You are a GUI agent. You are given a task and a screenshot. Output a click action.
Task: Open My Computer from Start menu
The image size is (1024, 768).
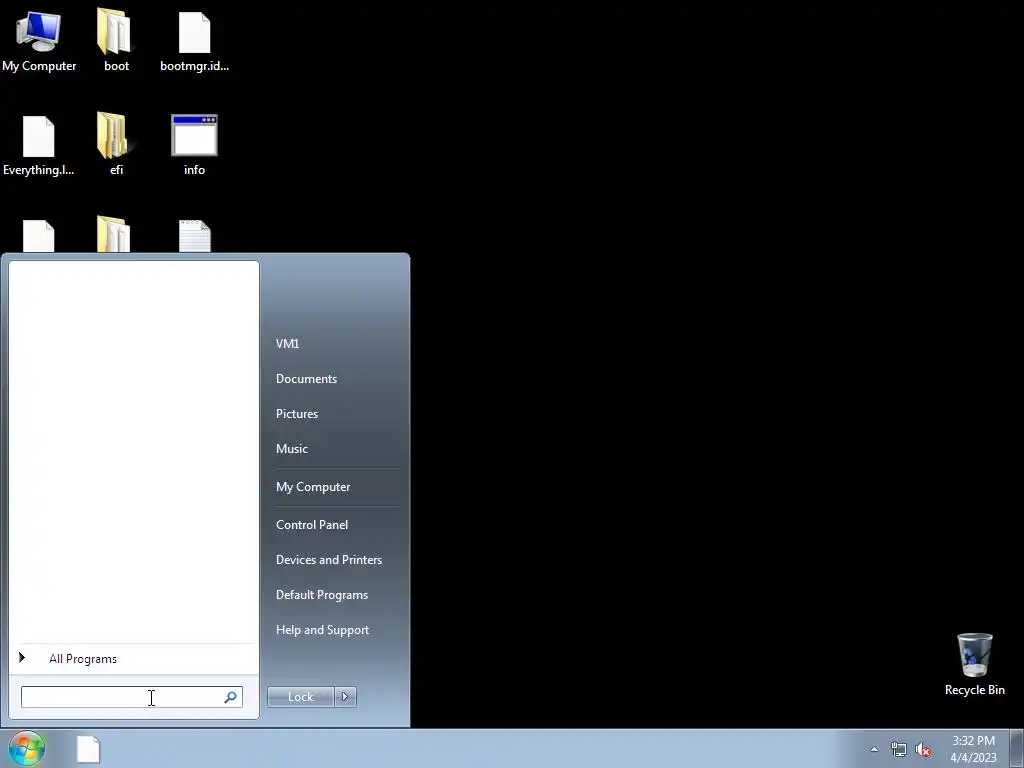click(x=313, y=487)
